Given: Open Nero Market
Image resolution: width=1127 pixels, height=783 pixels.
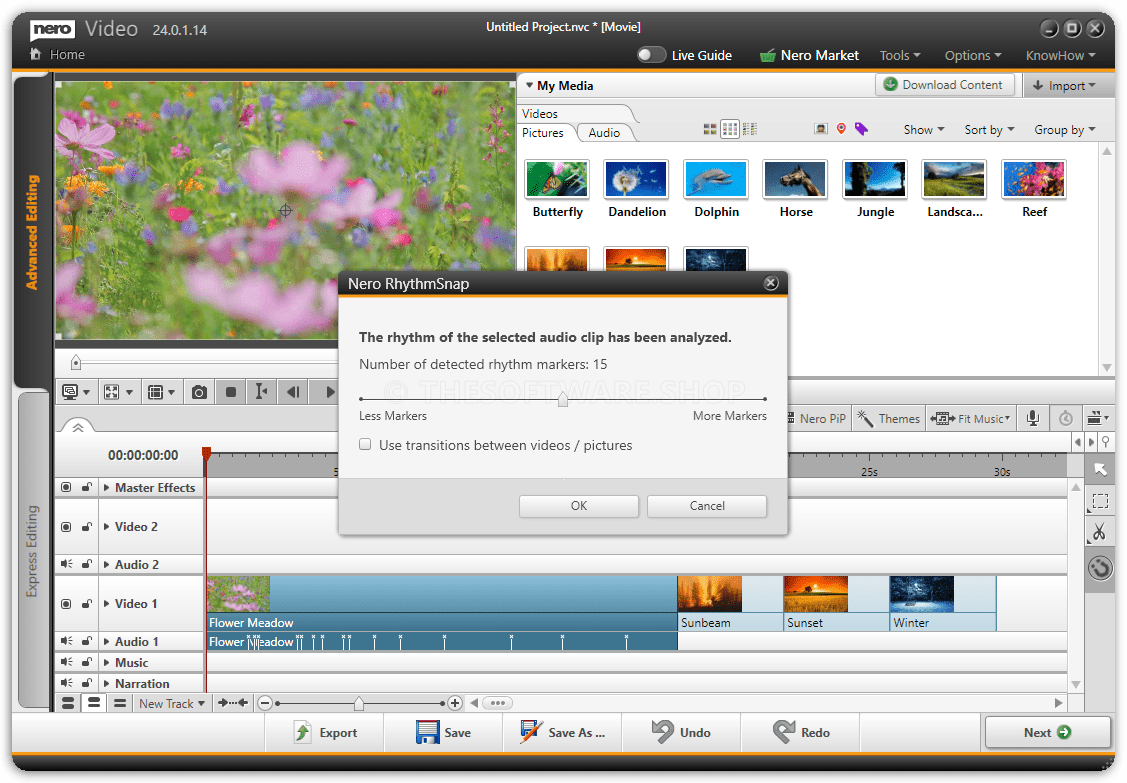Looking at the screenshot, I should click(809, 55).
